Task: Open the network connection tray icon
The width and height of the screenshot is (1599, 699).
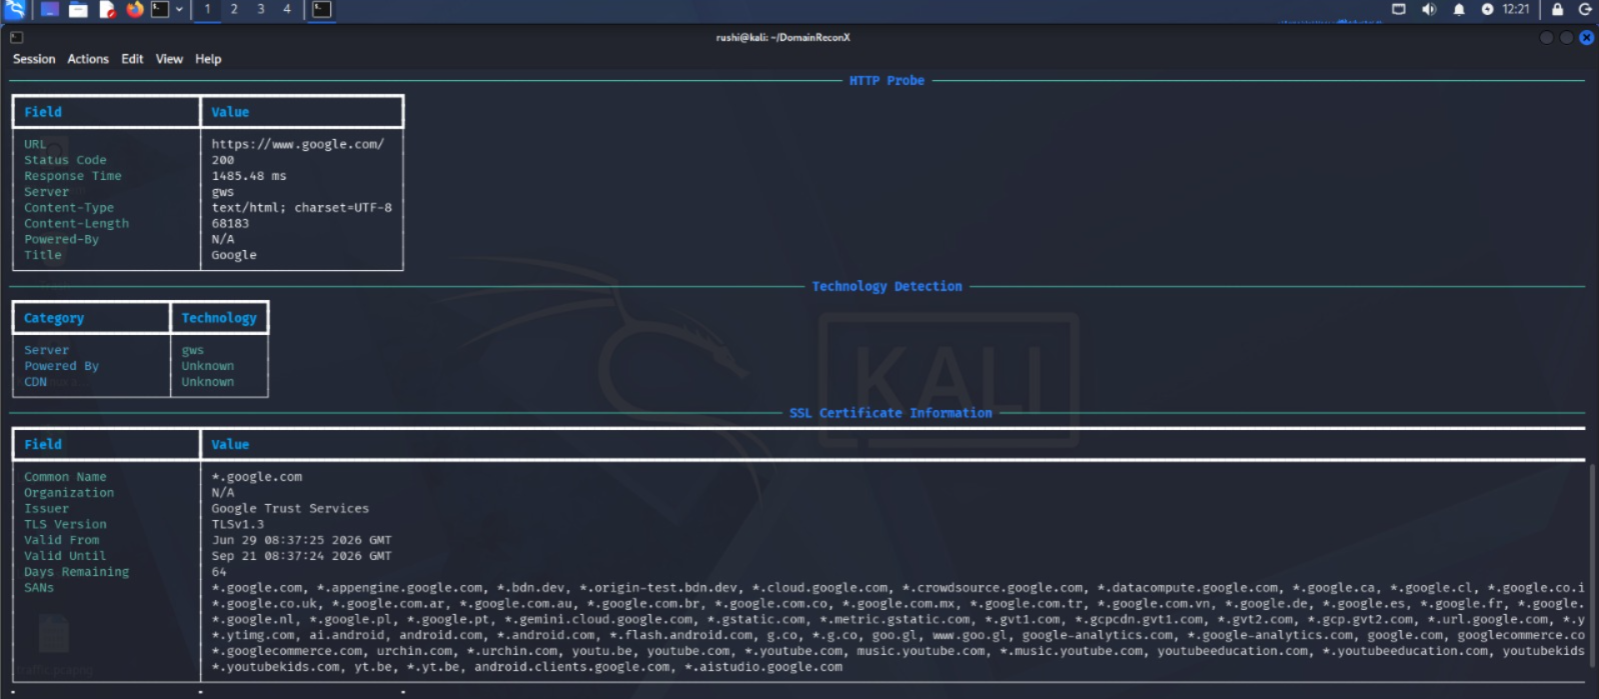Action: 1399,9
